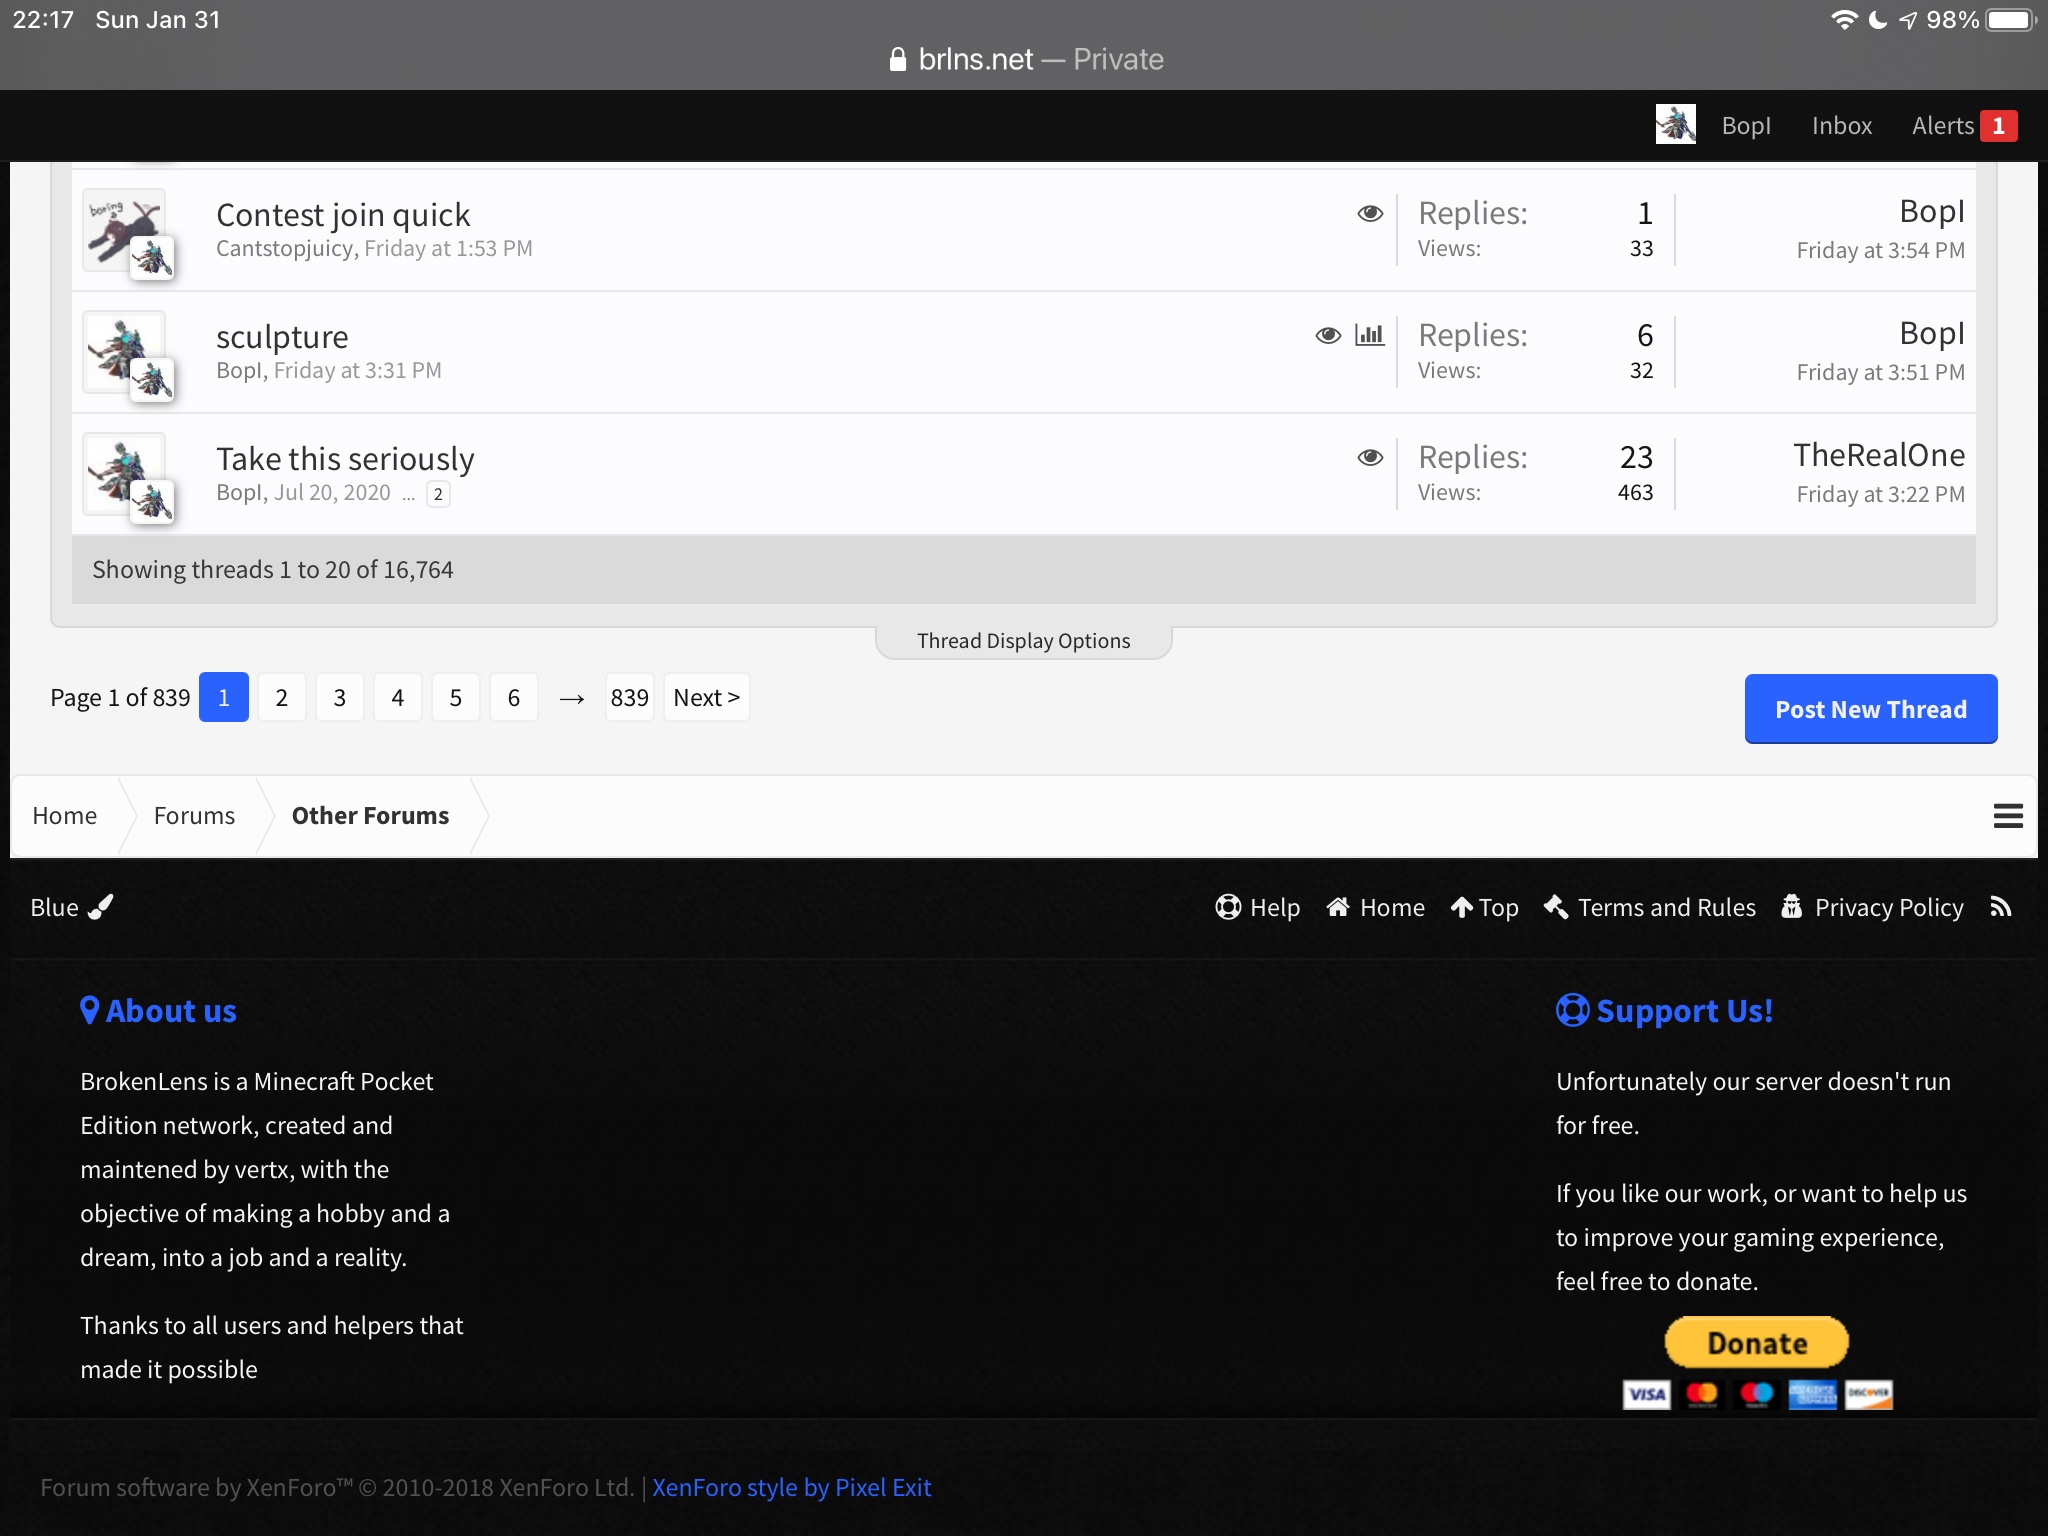This screenshot has width=2048, height=1536.
Task: Go to page 2 of threads
Action: (x=282, y=697)
